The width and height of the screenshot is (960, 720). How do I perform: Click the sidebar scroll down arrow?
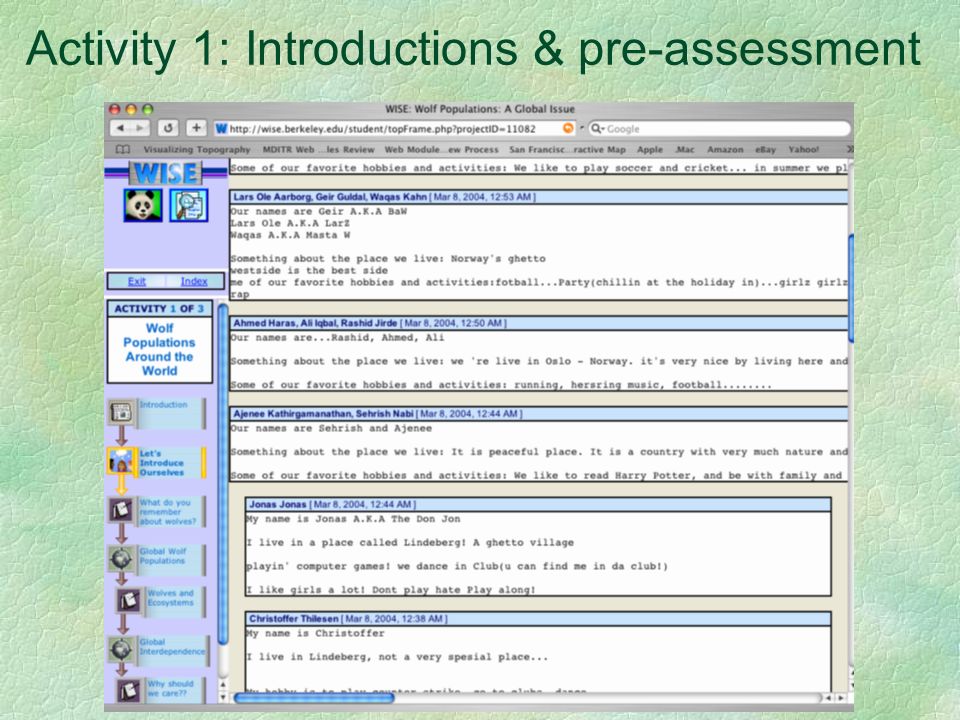[x=223, y=697]
